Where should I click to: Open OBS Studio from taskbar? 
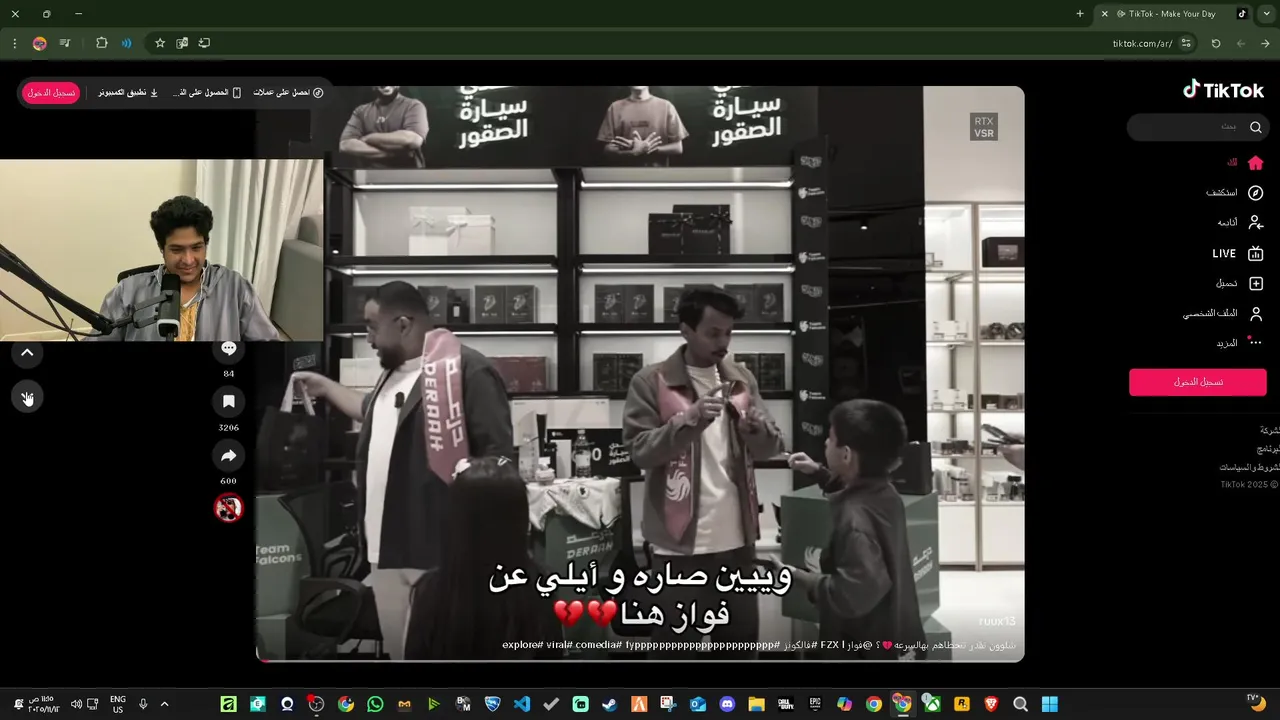(x=316, y=704)
